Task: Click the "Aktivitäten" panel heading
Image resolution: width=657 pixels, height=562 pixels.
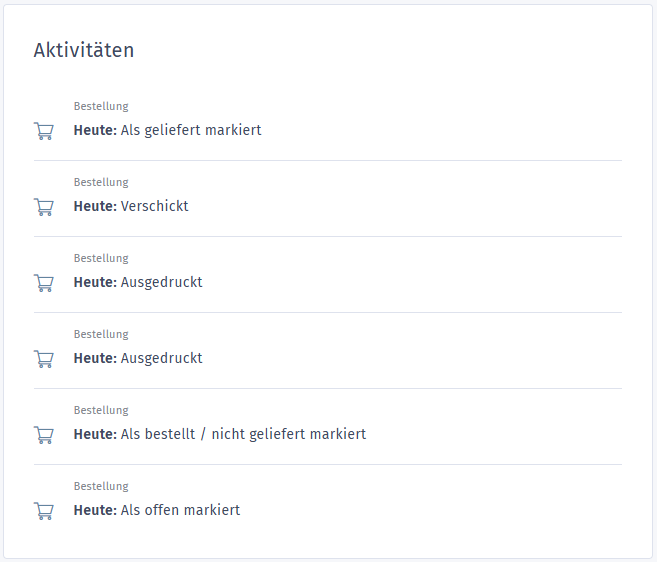Action: [x=84, y=50]
